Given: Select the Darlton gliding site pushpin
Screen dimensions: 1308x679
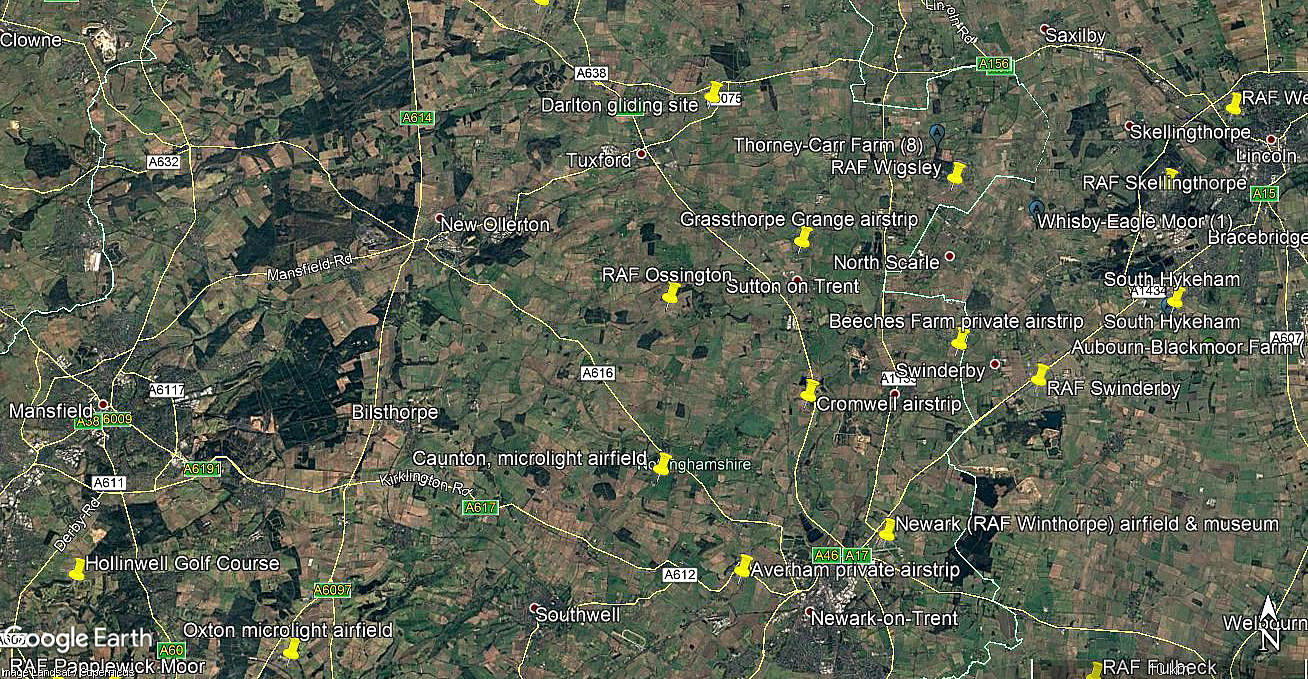Looking at the screenshot, I should pyautogui.click(x=713, y=92).
